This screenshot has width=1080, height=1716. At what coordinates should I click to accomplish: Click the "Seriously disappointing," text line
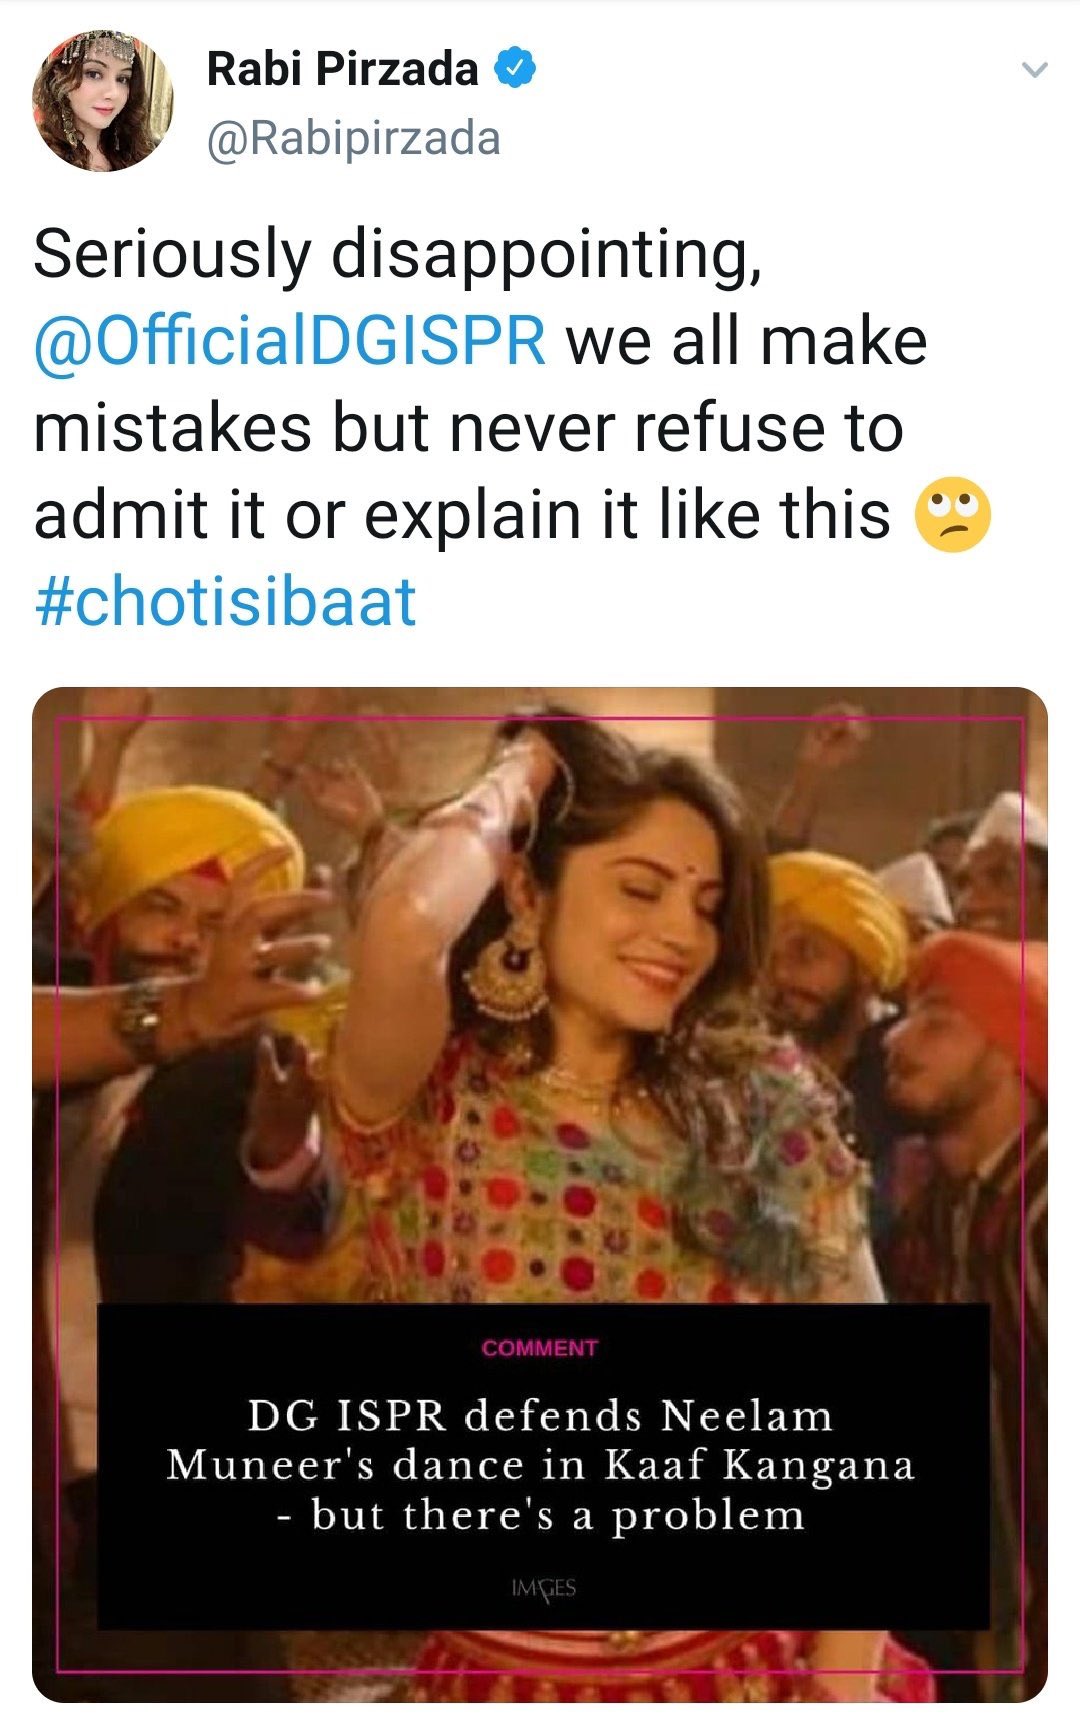point(398,254)
